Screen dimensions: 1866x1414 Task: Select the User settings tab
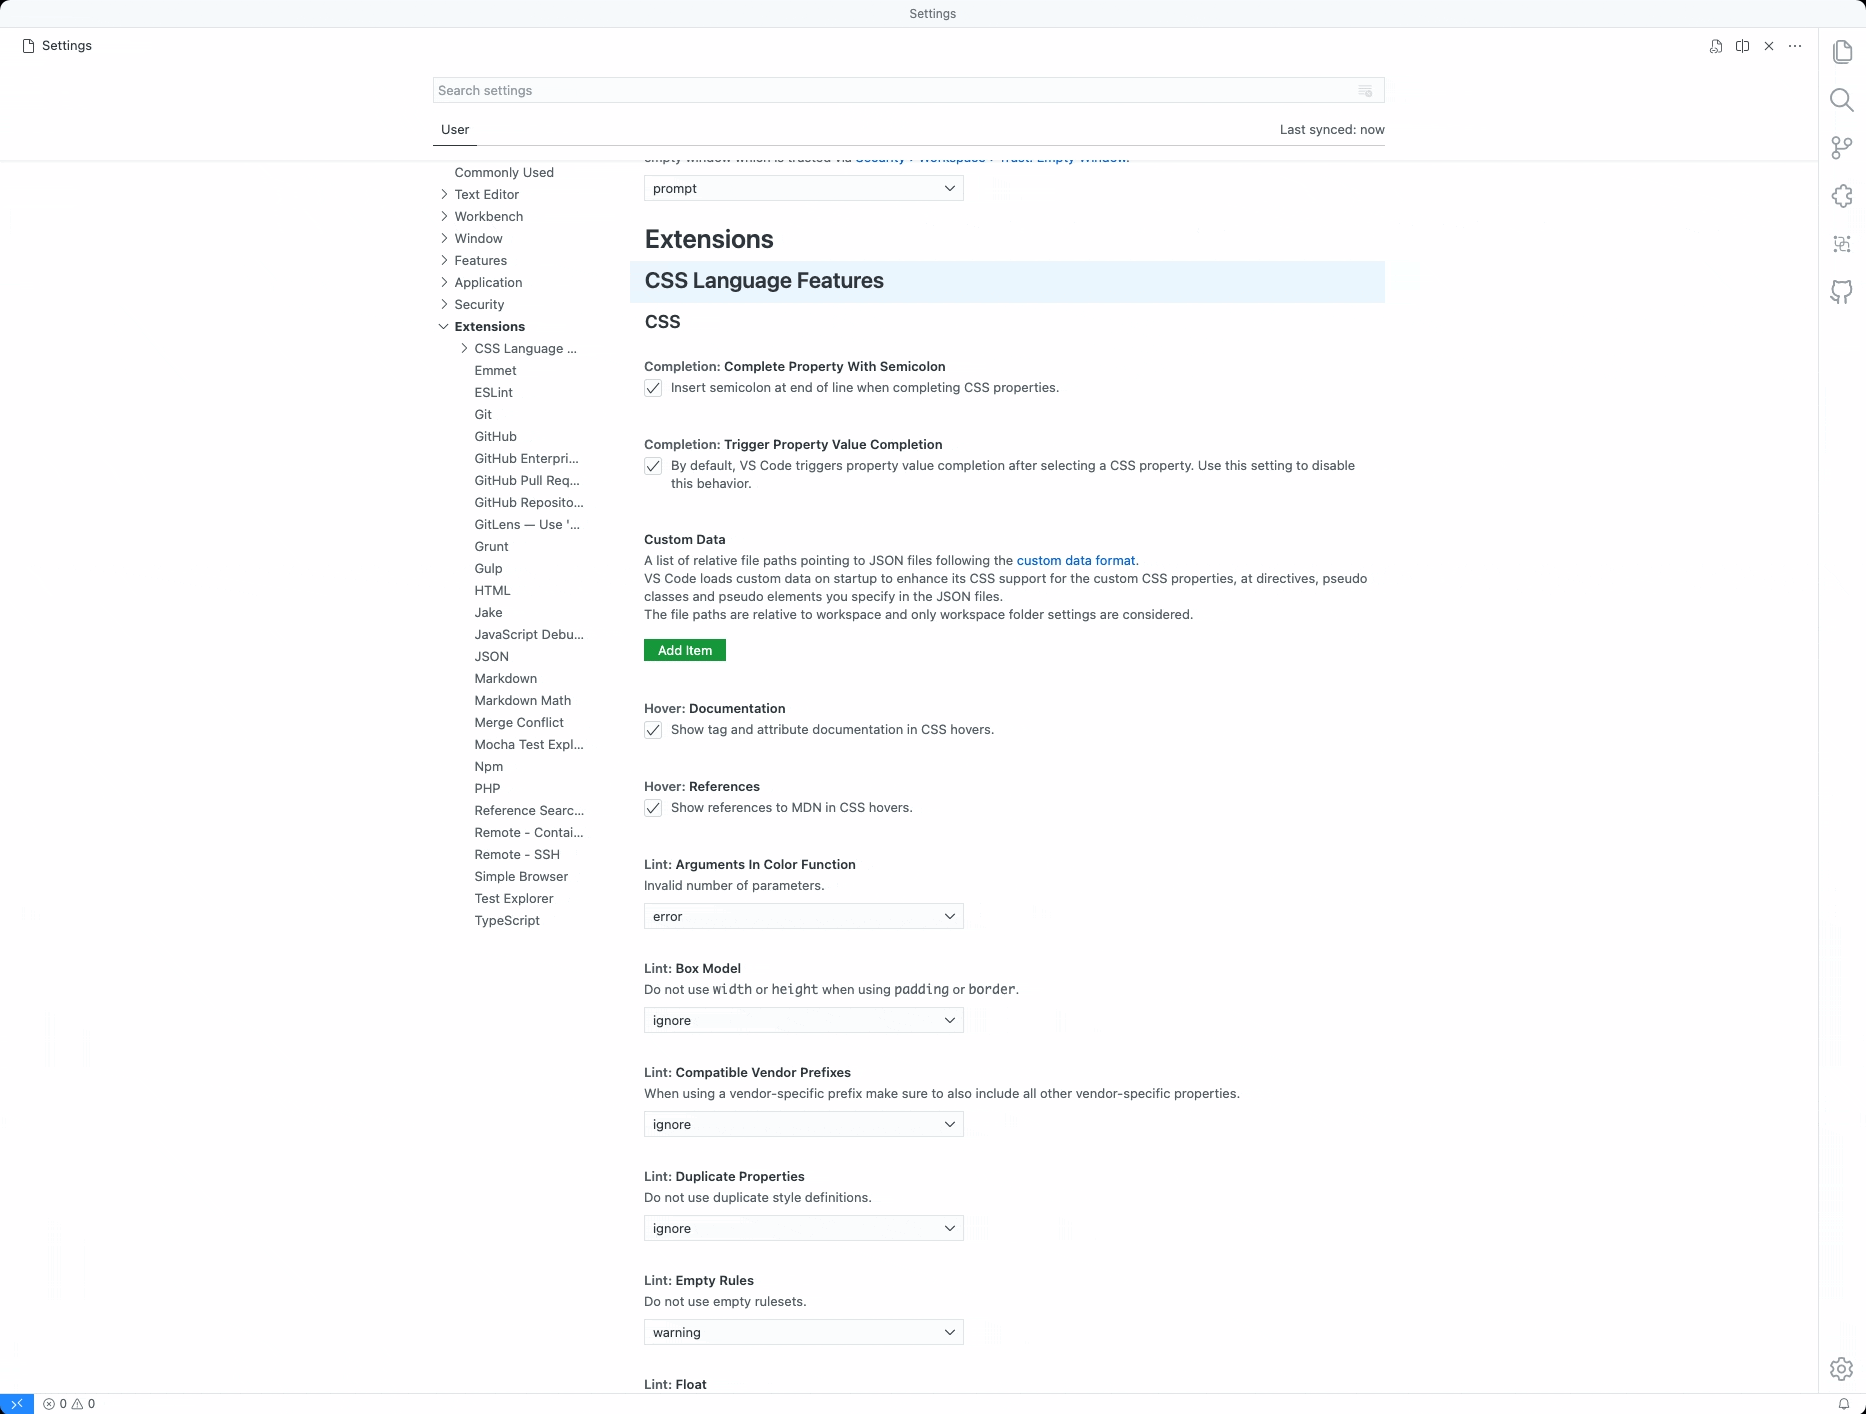(455, 130)
